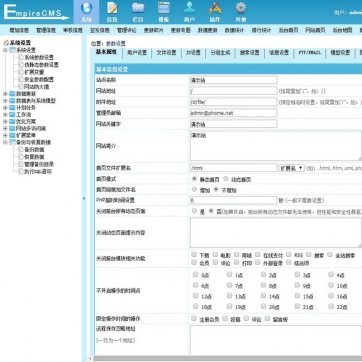This screenshot has width=362, height=362.
Task: Click folder icon beside 扩展菜单
Action: pyautogui.click(x=12, y=135)
